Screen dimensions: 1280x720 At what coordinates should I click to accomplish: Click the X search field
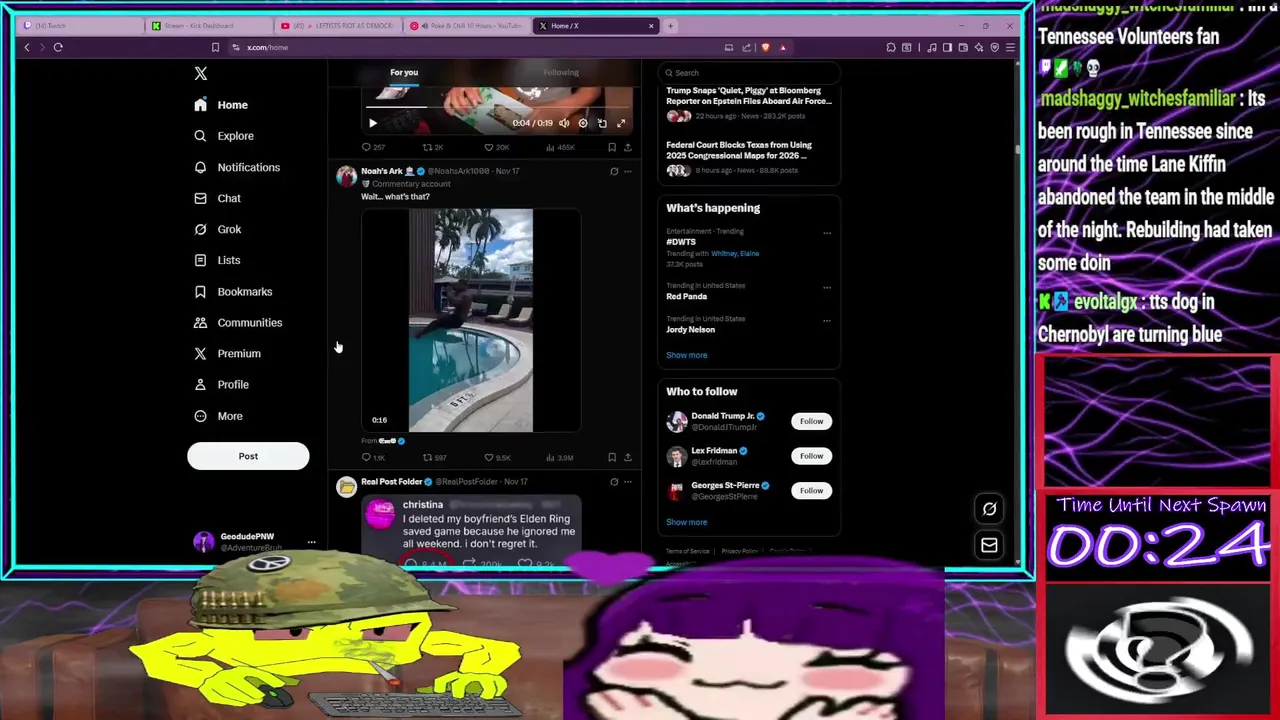coord(749,72)
